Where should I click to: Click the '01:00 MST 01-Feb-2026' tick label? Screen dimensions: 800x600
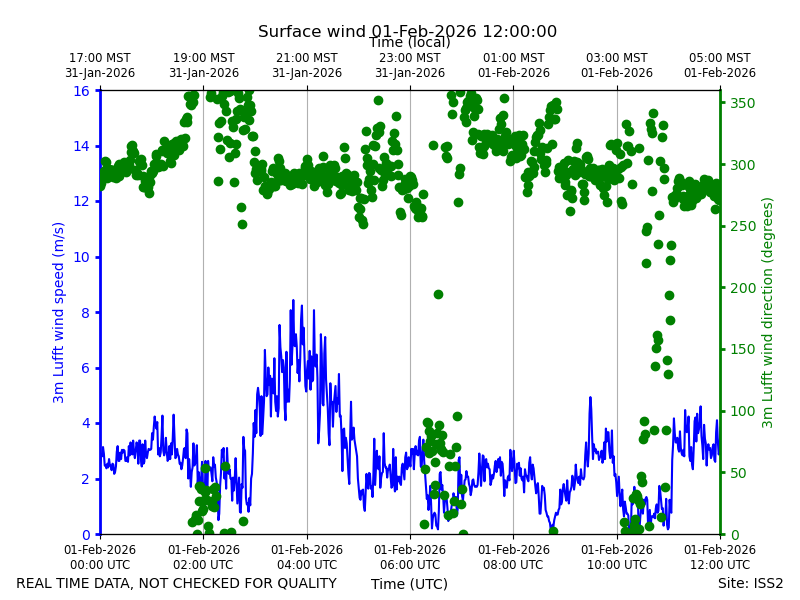pos(514,65)
